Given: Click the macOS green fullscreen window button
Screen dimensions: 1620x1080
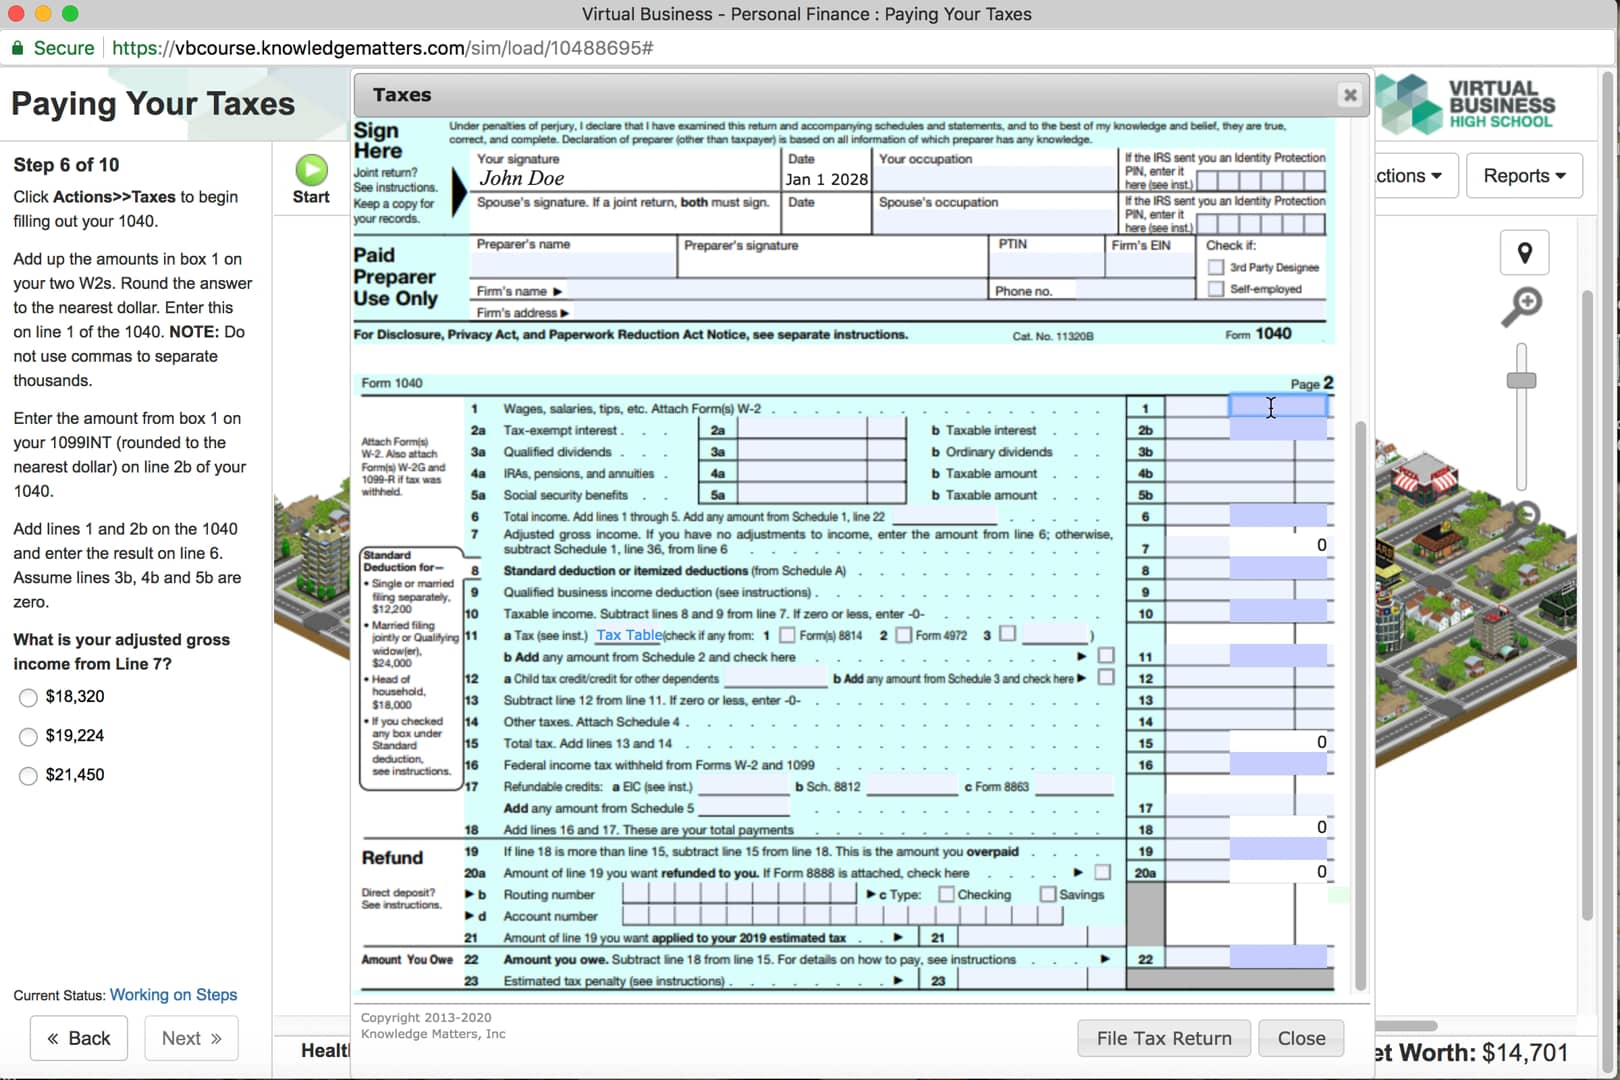Looking at the screenshot, I should pos(70,14).
